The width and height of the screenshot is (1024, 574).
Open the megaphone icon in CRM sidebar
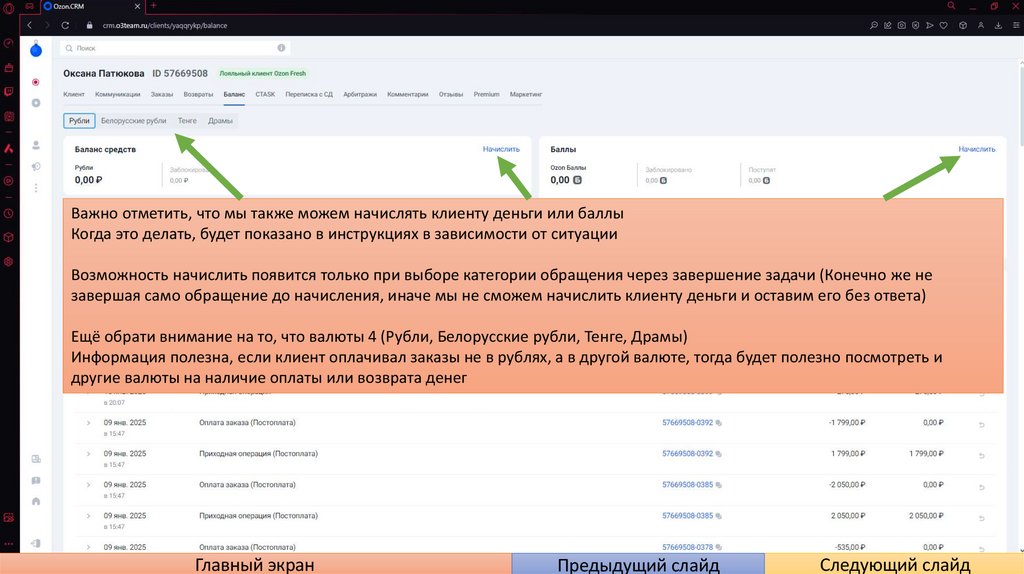[x=36, y=167]
